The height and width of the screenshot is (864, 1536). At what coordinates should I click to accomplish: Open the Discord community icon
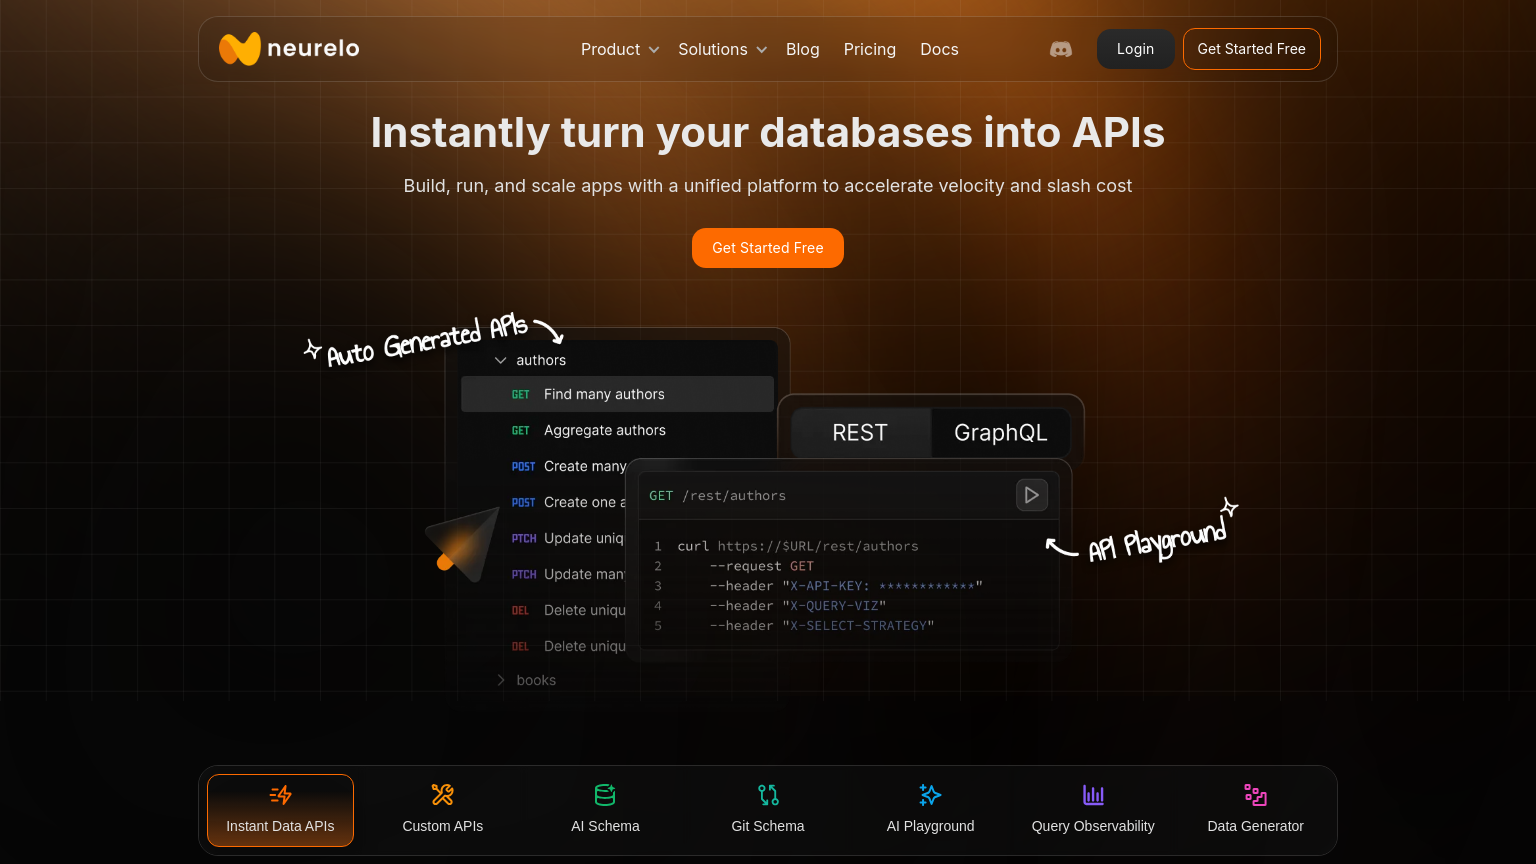tap(1061, 49)
